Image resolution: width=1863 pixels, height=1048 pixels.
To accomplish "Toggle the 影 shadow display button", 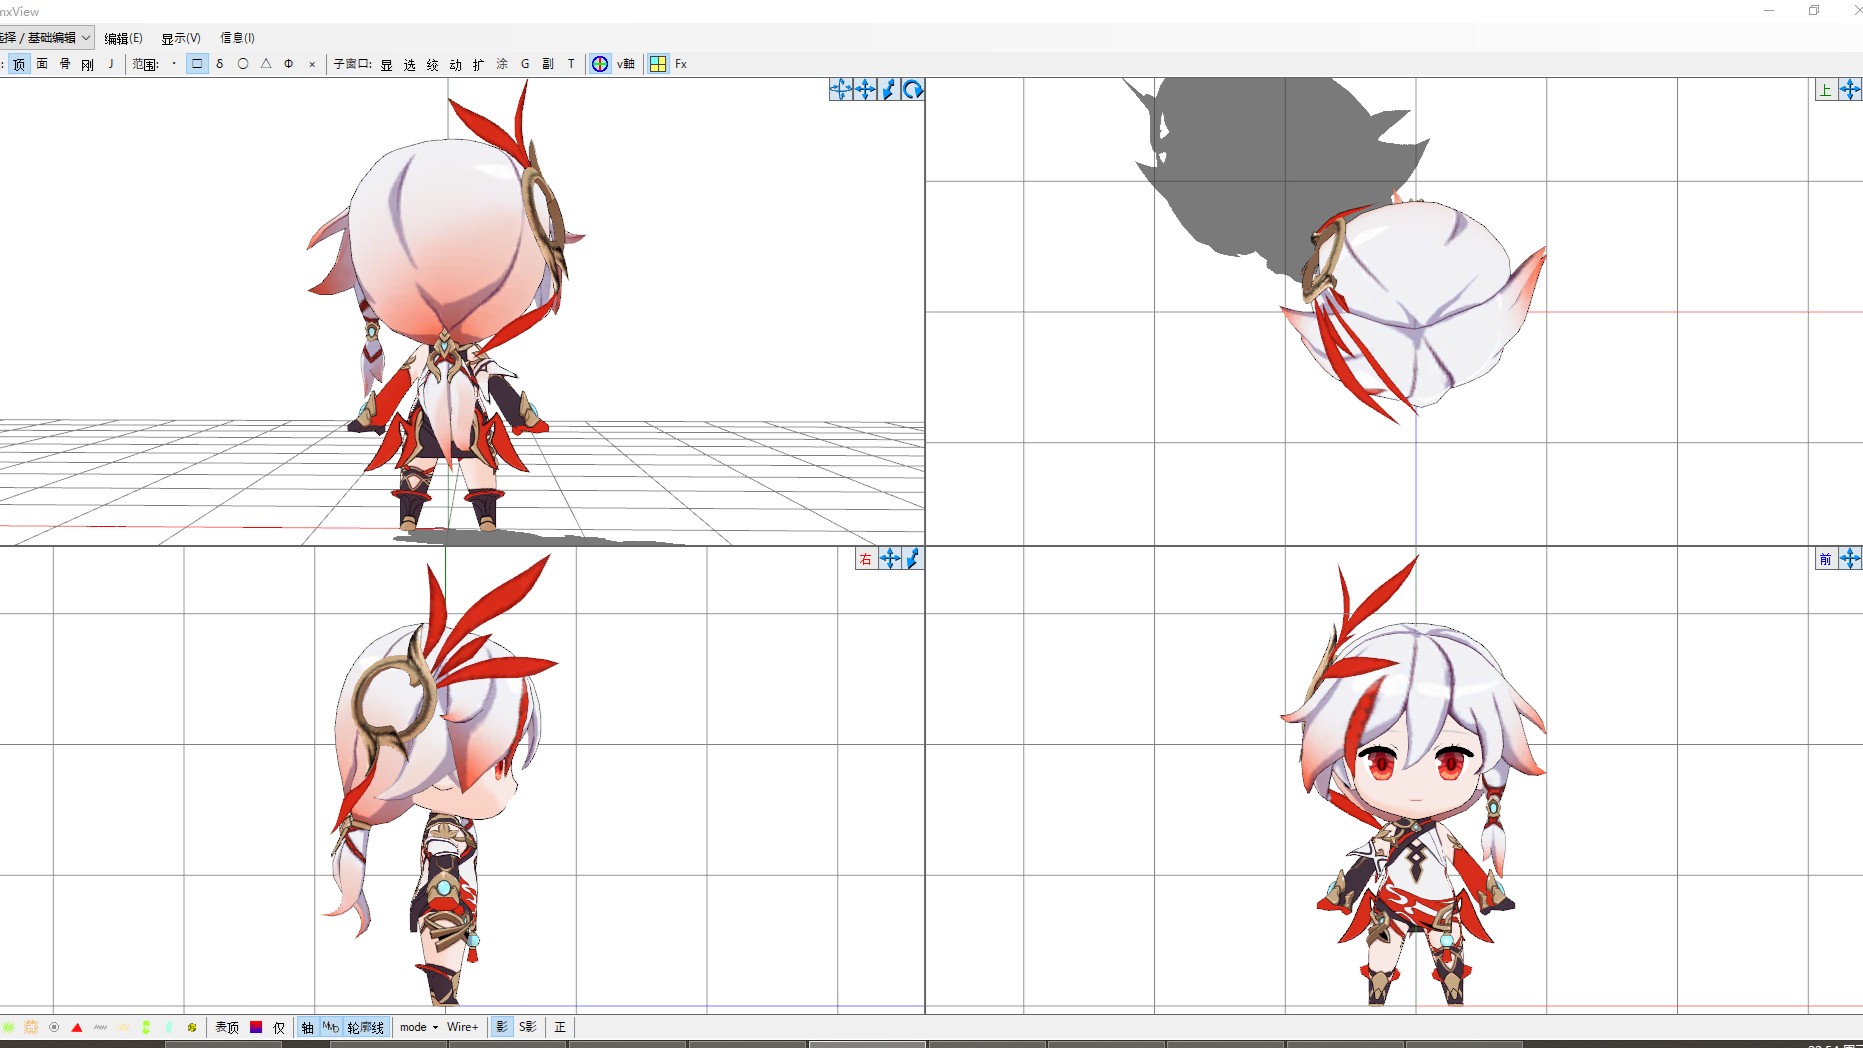I will pyautogui.click(x=502, y=1027).
